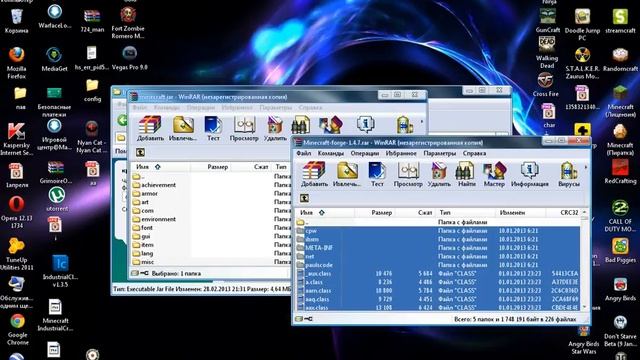This screenshot has width=640, height=360.
Task: Open Справка menu in Minecraft-forge window
Action: pyautogui.click(x=474, y=153)
